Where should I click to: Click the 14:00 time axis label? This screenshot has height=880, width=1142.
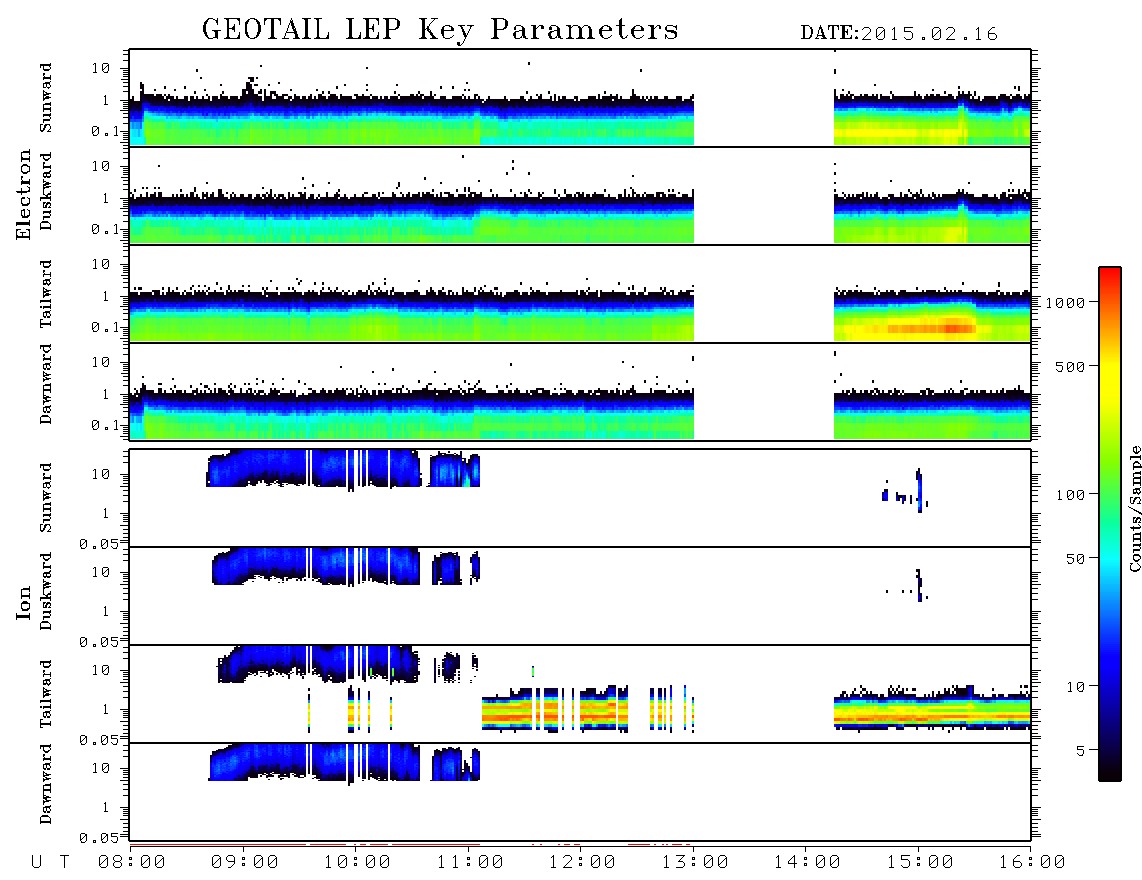coord(807,863)
